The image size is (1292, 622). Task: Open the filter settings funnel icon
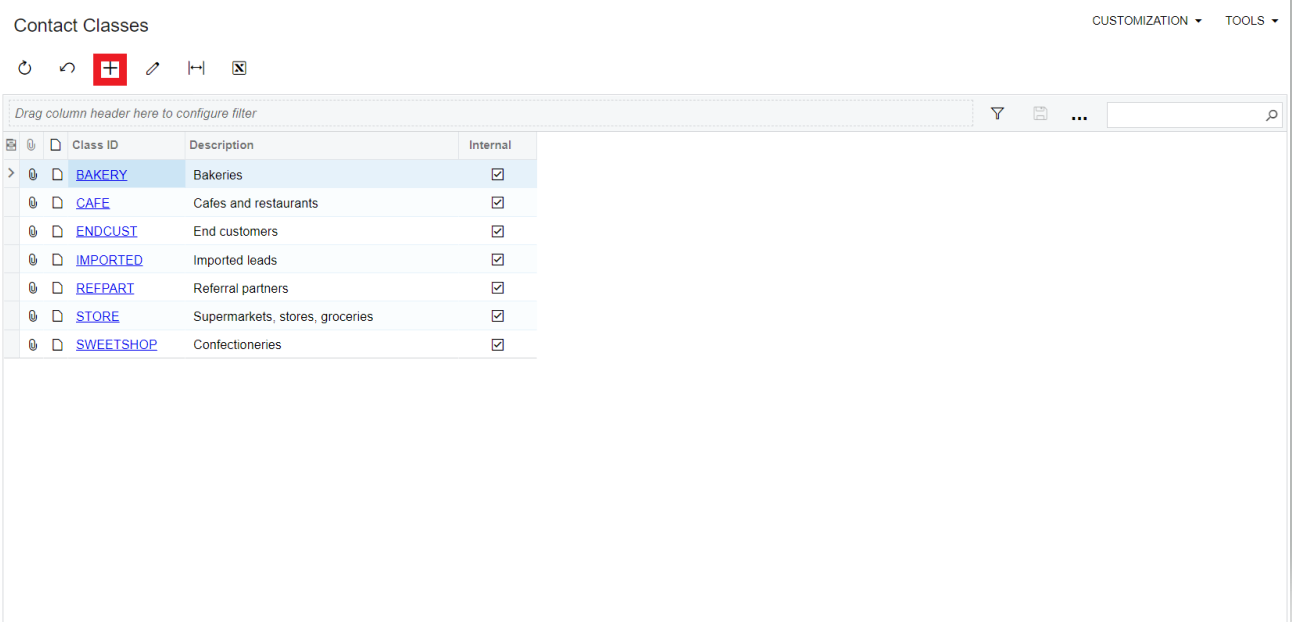(997, 113)
